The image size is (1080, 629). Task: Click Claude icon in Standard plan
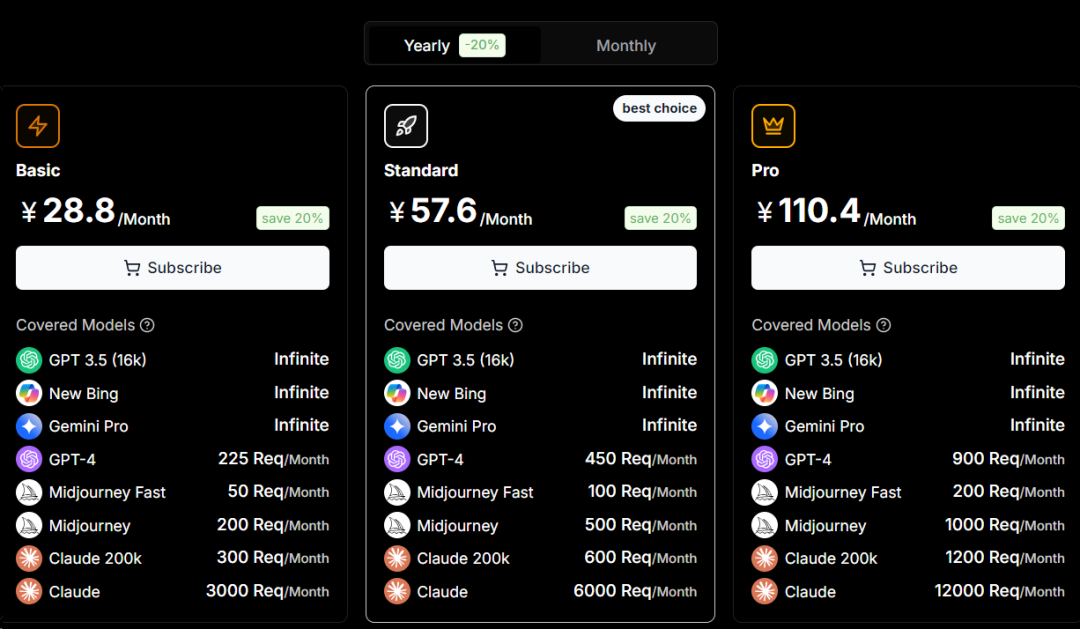coord(397,592)
